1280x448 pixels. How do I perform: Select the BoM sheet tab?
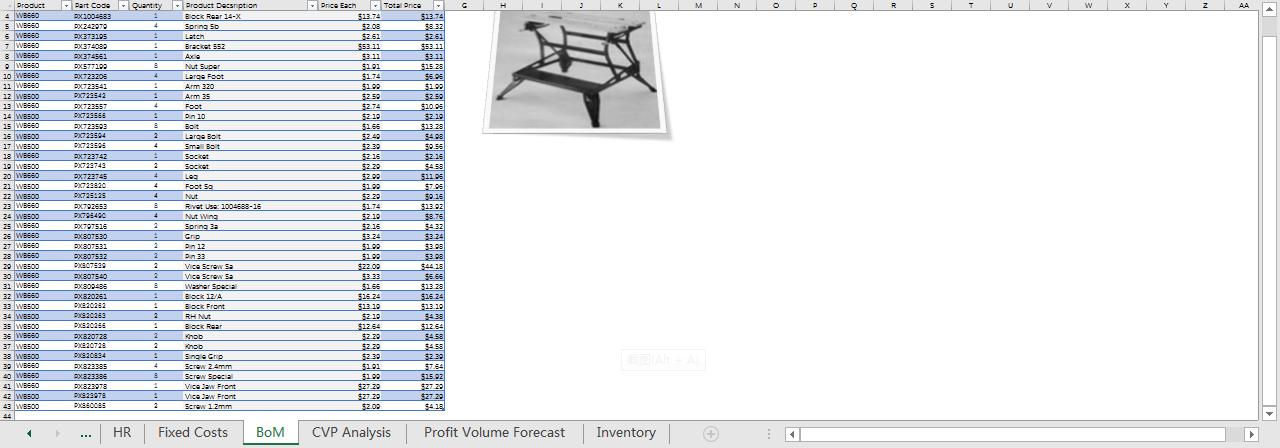270,433
